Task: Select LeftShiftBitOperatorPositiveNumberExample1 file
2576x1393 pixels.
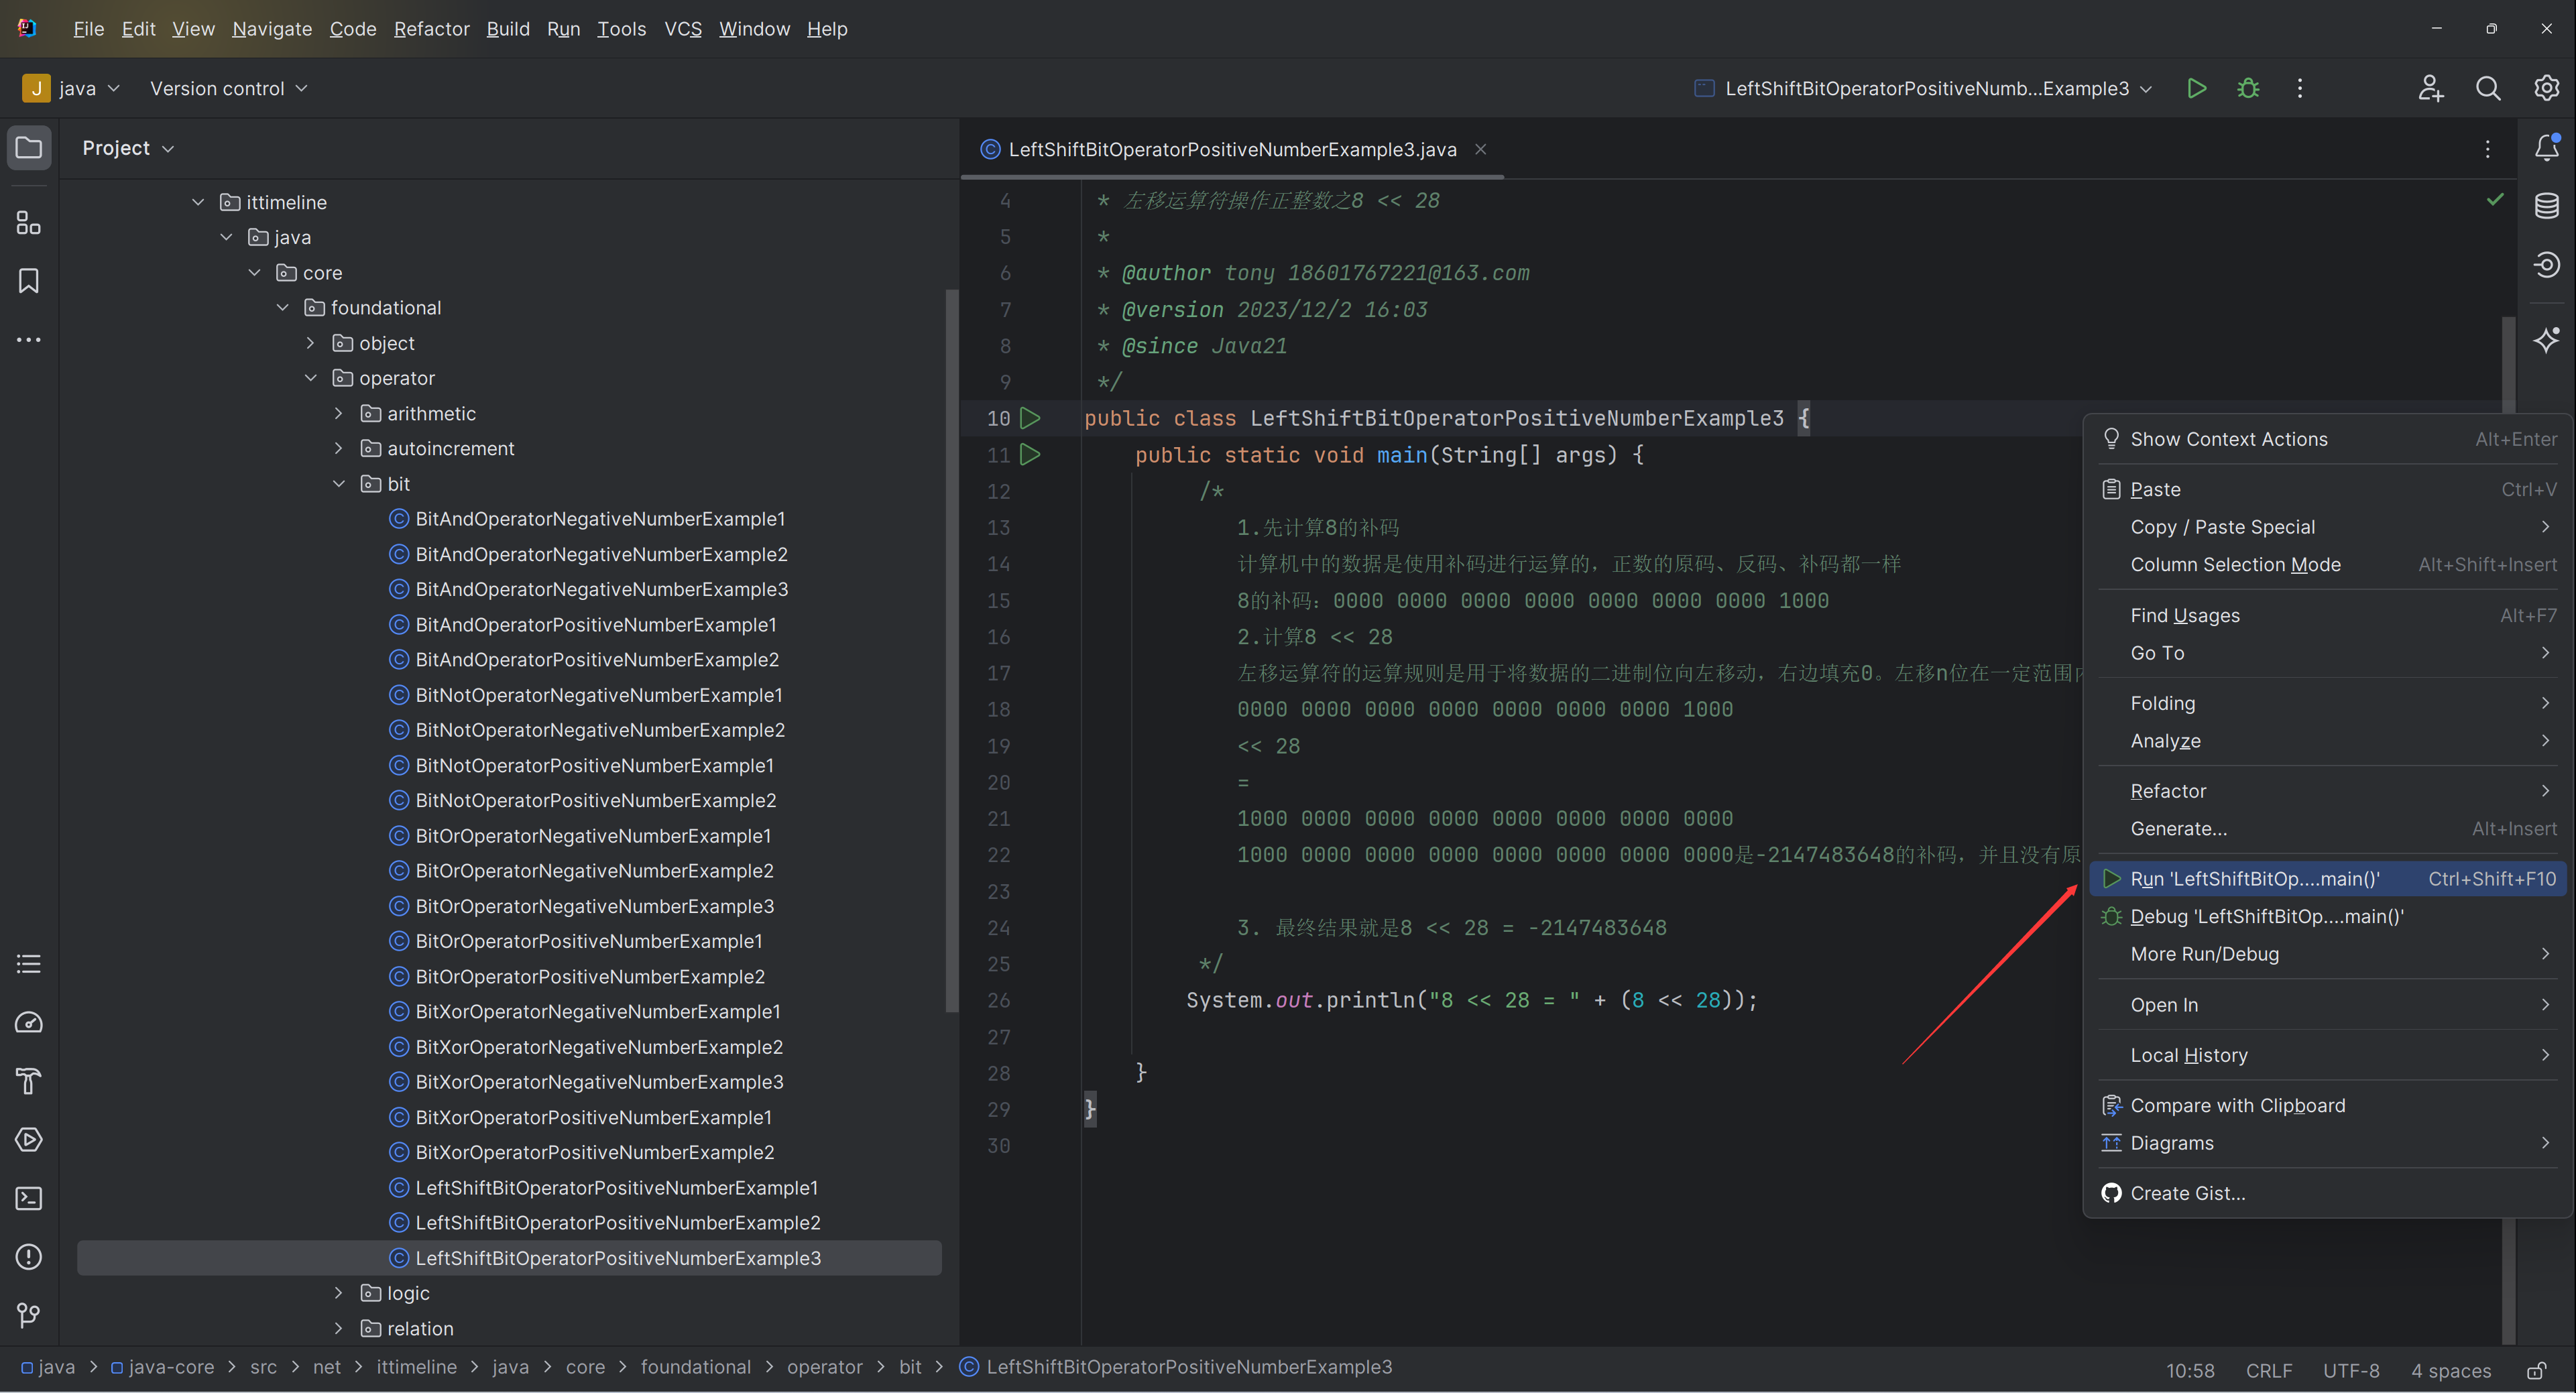Action: (x=616, y=1188)
